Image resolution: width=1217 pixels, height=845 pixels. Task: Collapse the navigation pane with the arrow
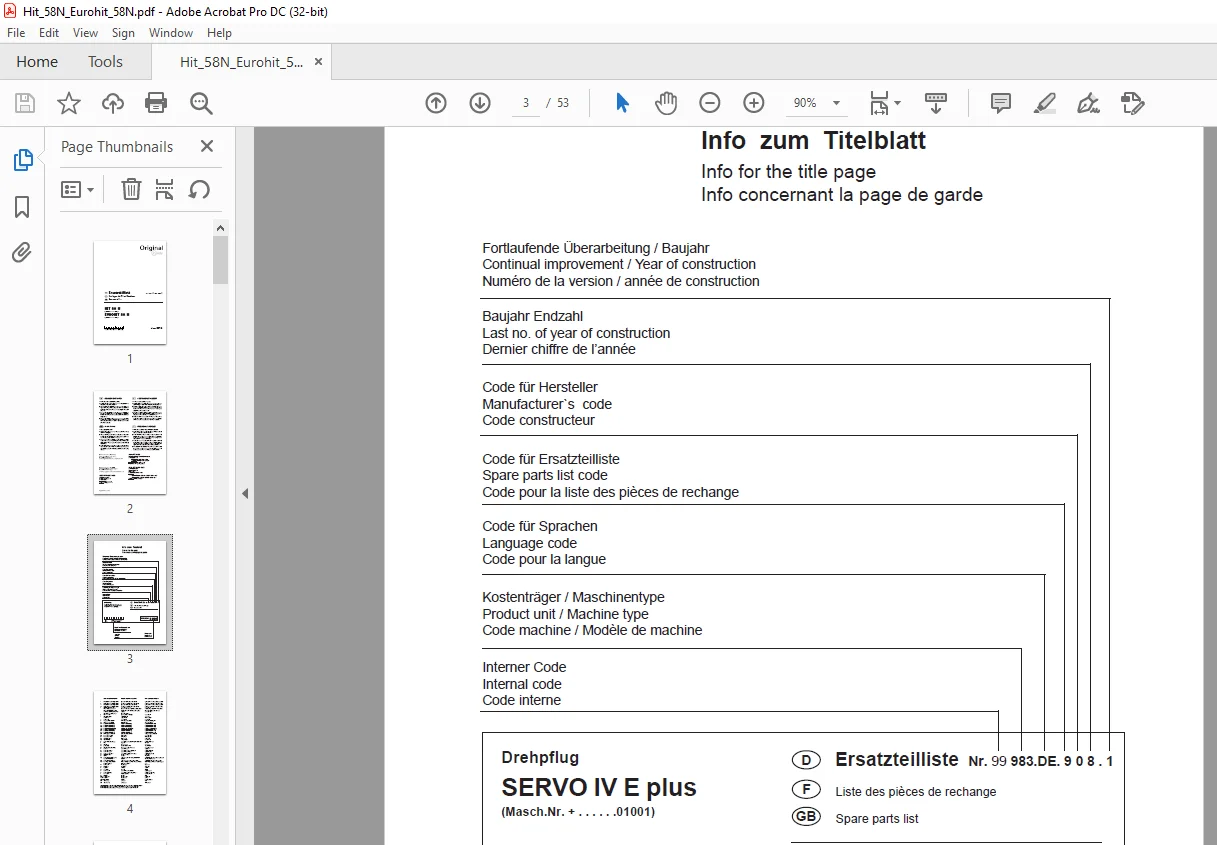point(245,493)
